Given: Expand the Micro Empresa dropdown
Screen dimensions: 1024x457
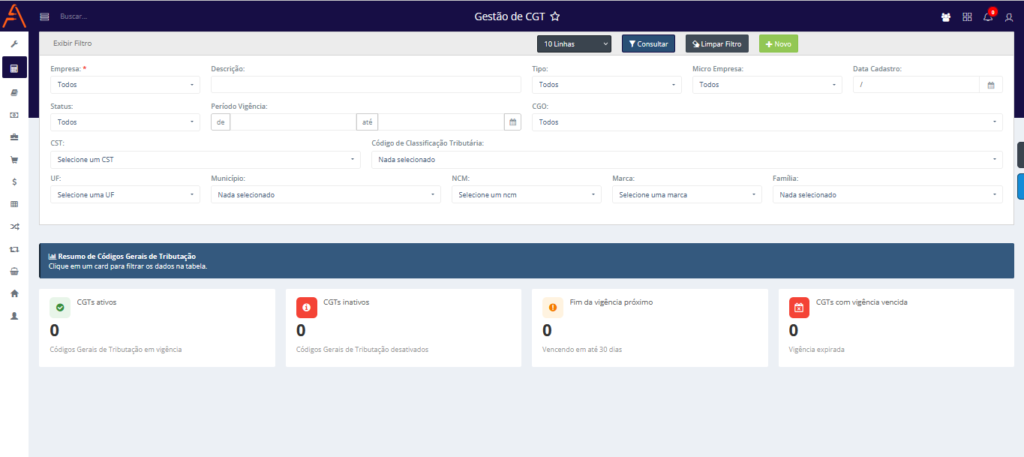Looking at the screenshot, I should pyautogui.click(x=767, y=85).
